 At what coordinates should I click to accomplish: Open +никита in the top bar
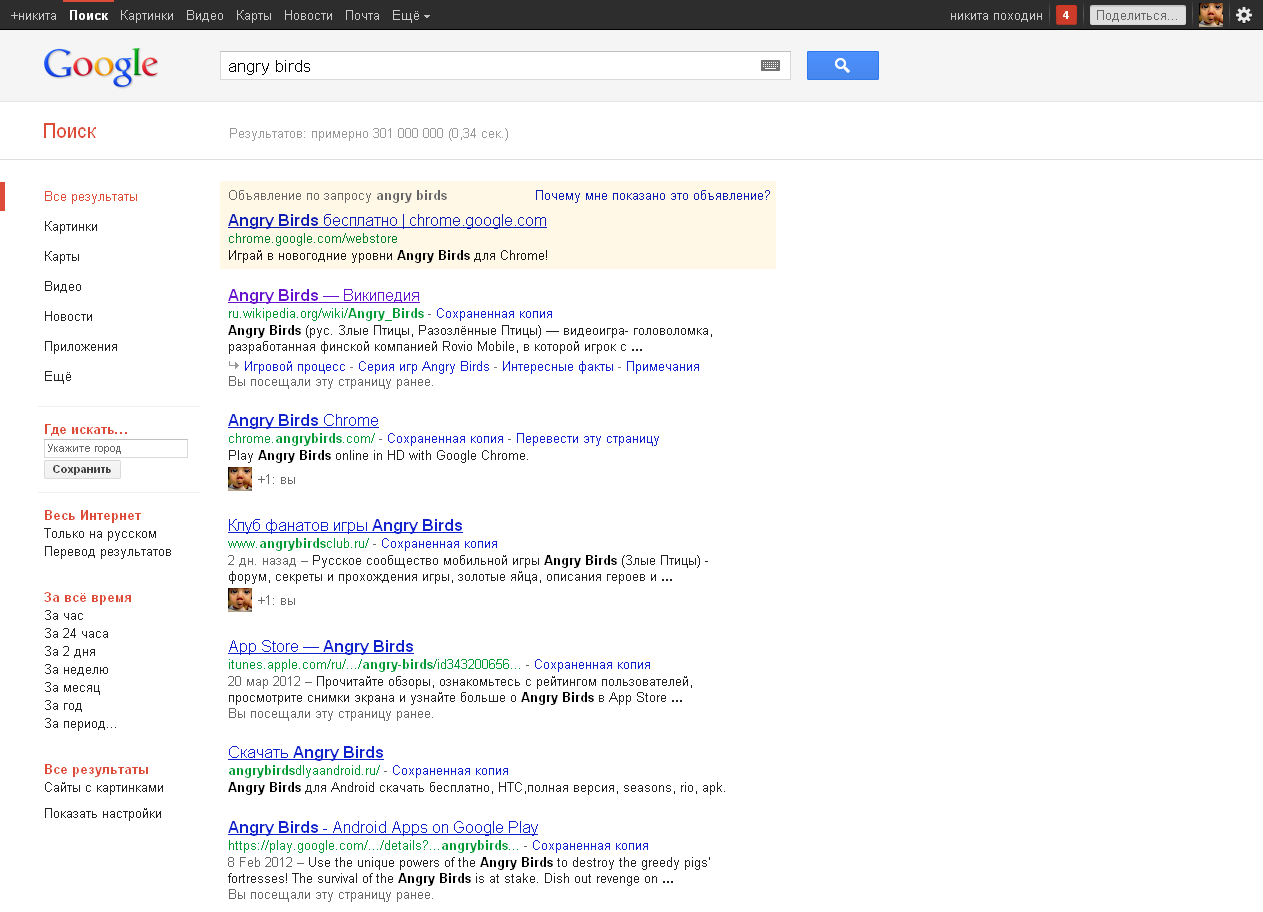pos(34,16)
